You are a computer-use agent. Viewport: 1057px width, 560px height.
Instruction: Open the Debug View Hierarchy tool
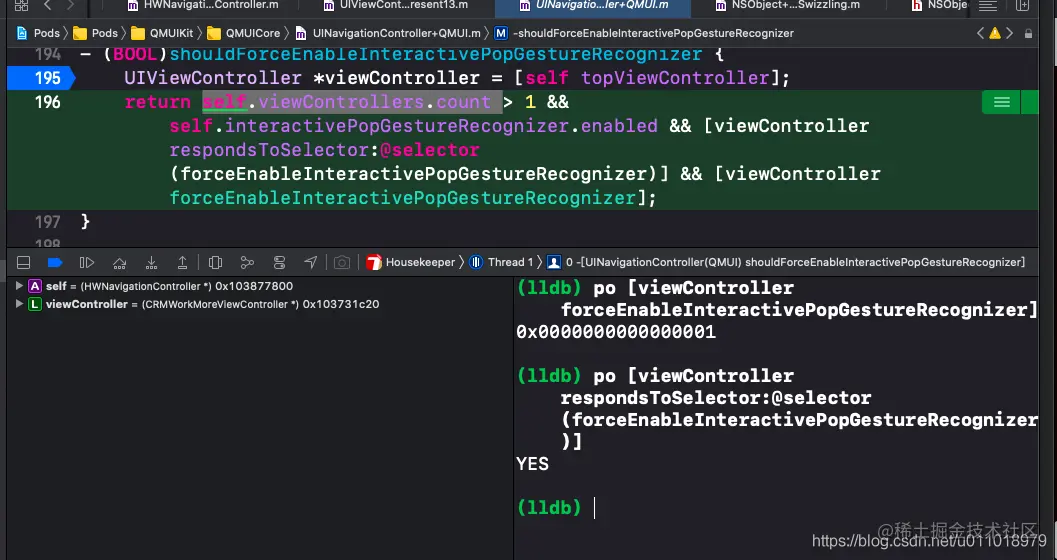216,262
